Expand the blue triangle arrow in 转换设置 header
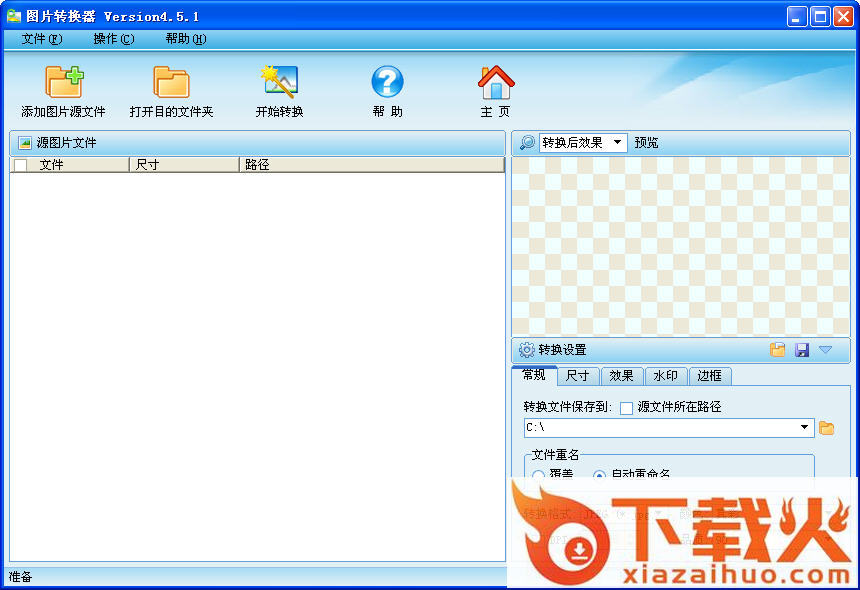 [825, 349]
